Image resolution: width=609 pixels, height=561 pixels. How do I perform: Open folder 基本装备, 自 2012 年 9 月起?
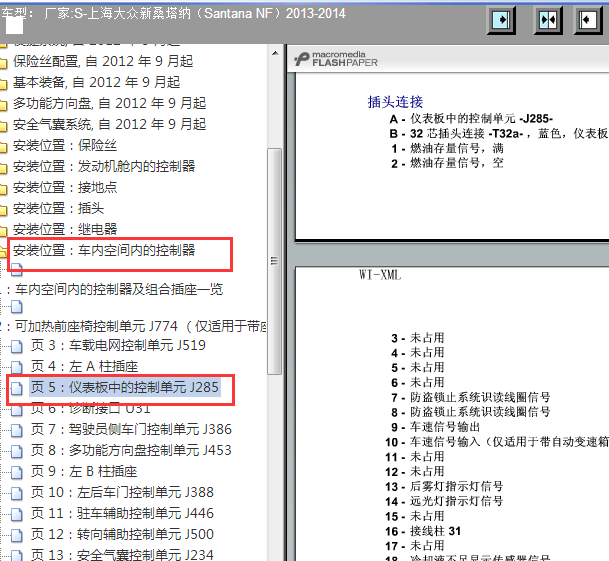(96, 82)
